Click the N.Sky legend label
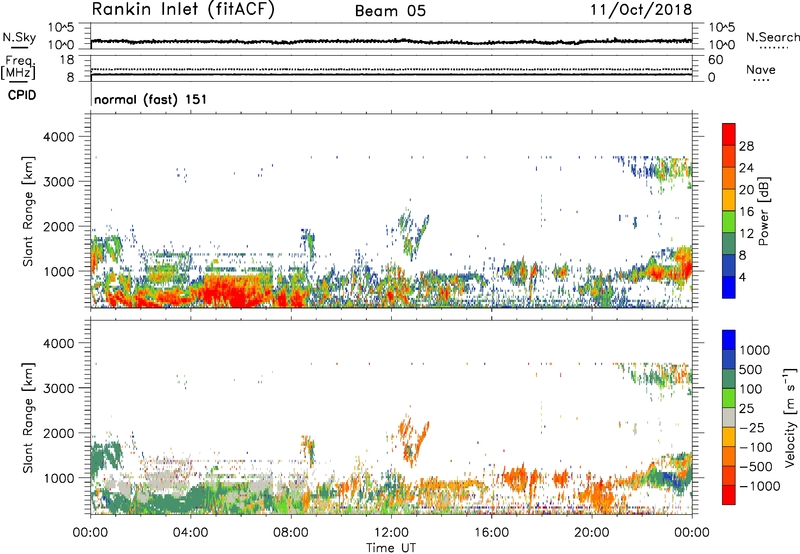 tap(19, 37)
